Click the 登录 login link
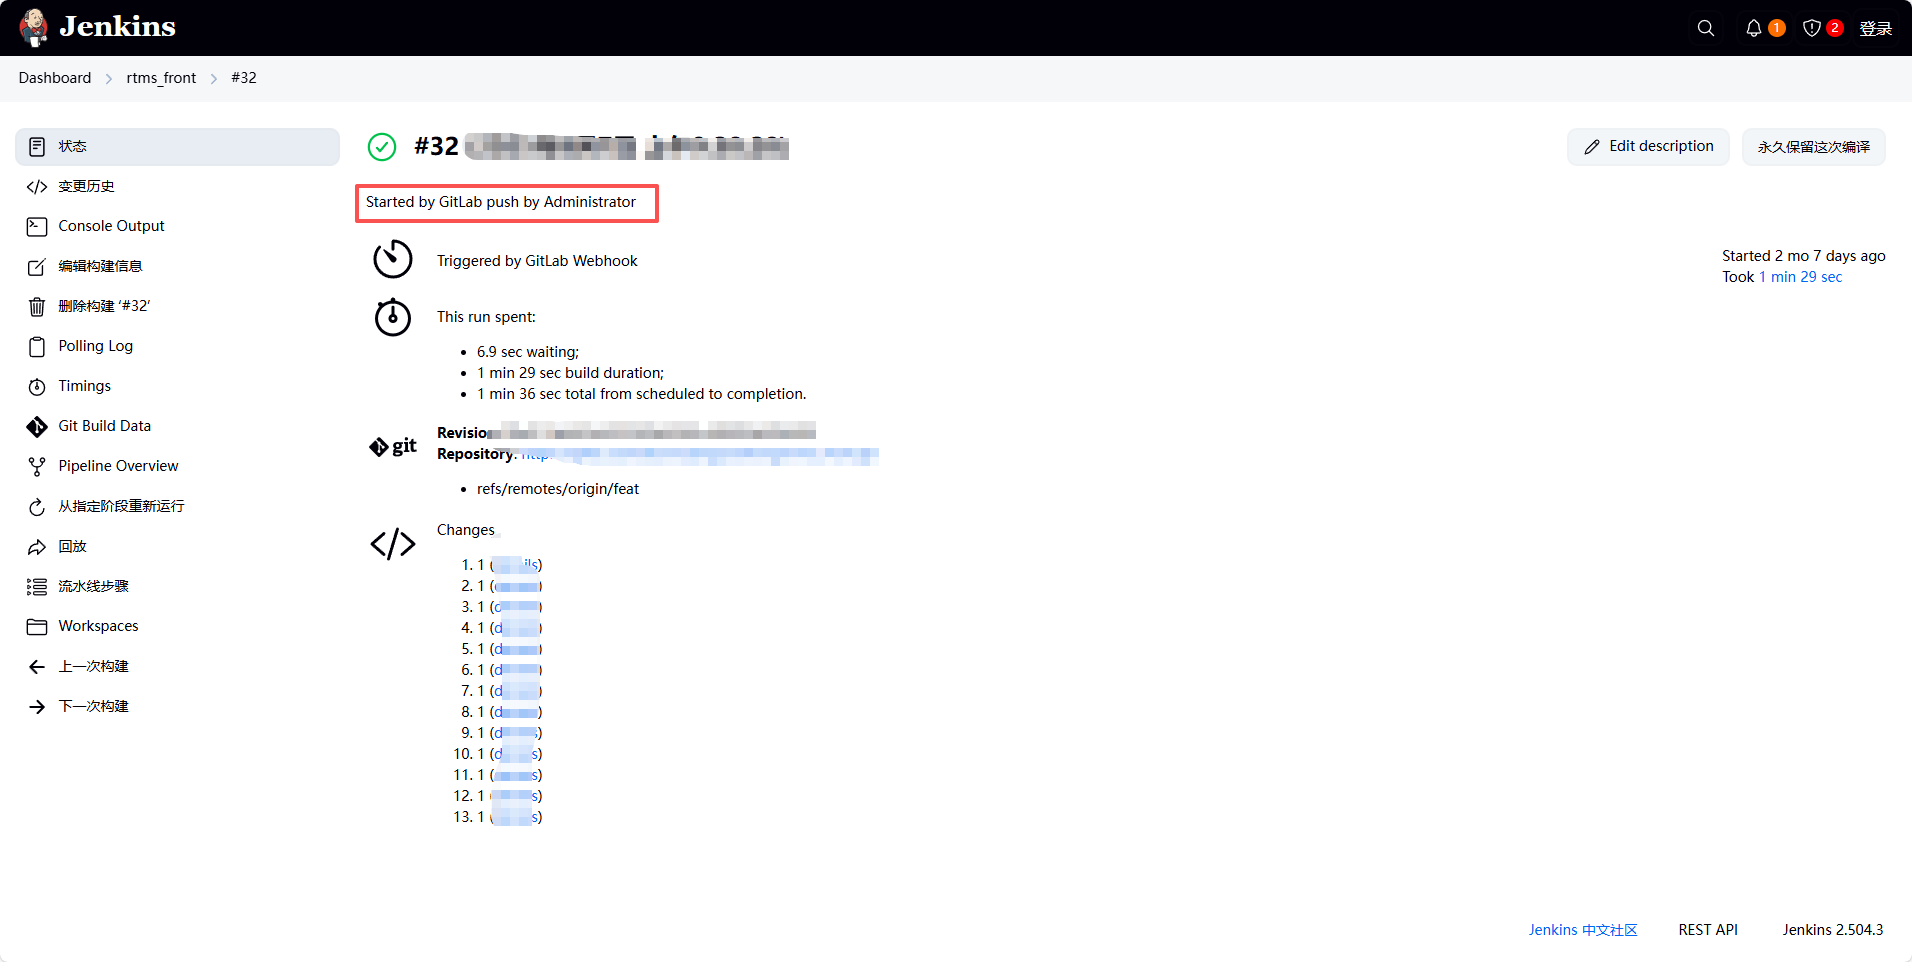 [1876, 28]
